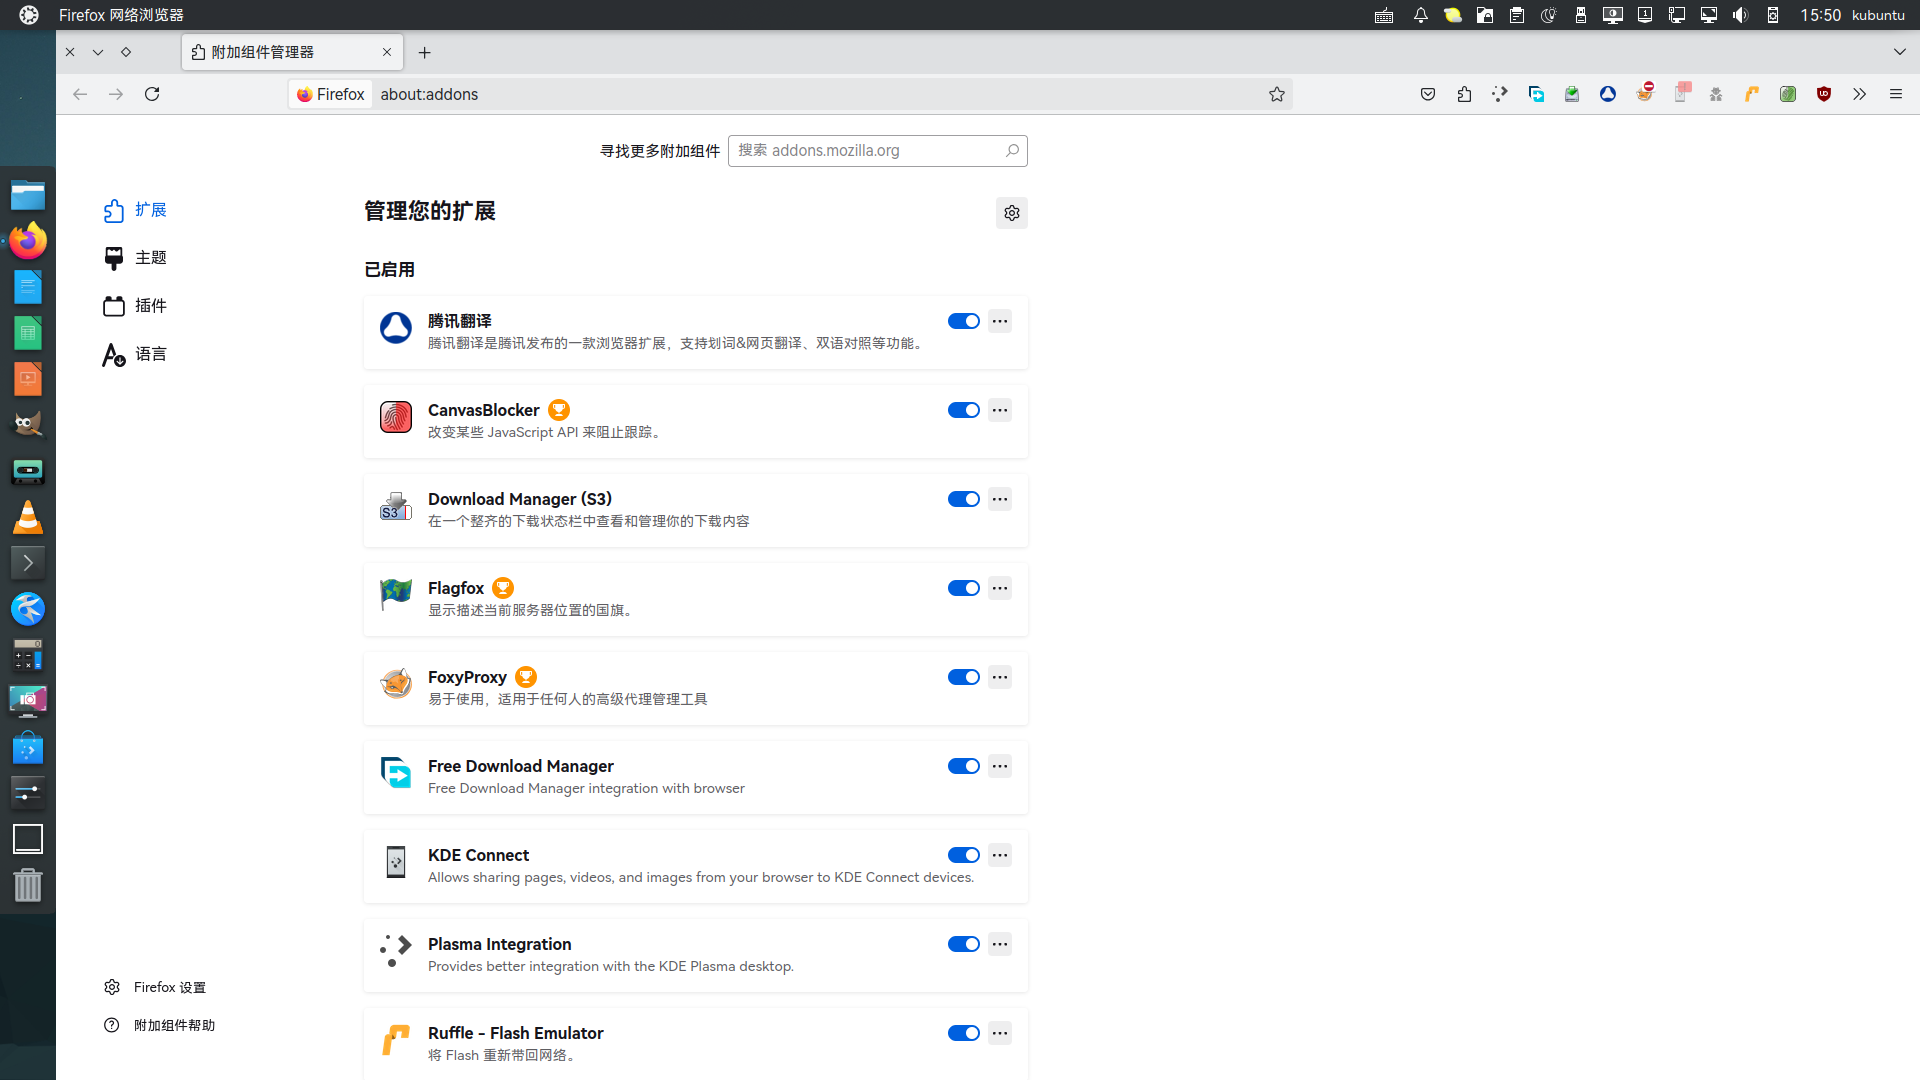The image size is (1920, 1080).
Task: List all tabs dropdown arrow
Action: point(1899,52)
